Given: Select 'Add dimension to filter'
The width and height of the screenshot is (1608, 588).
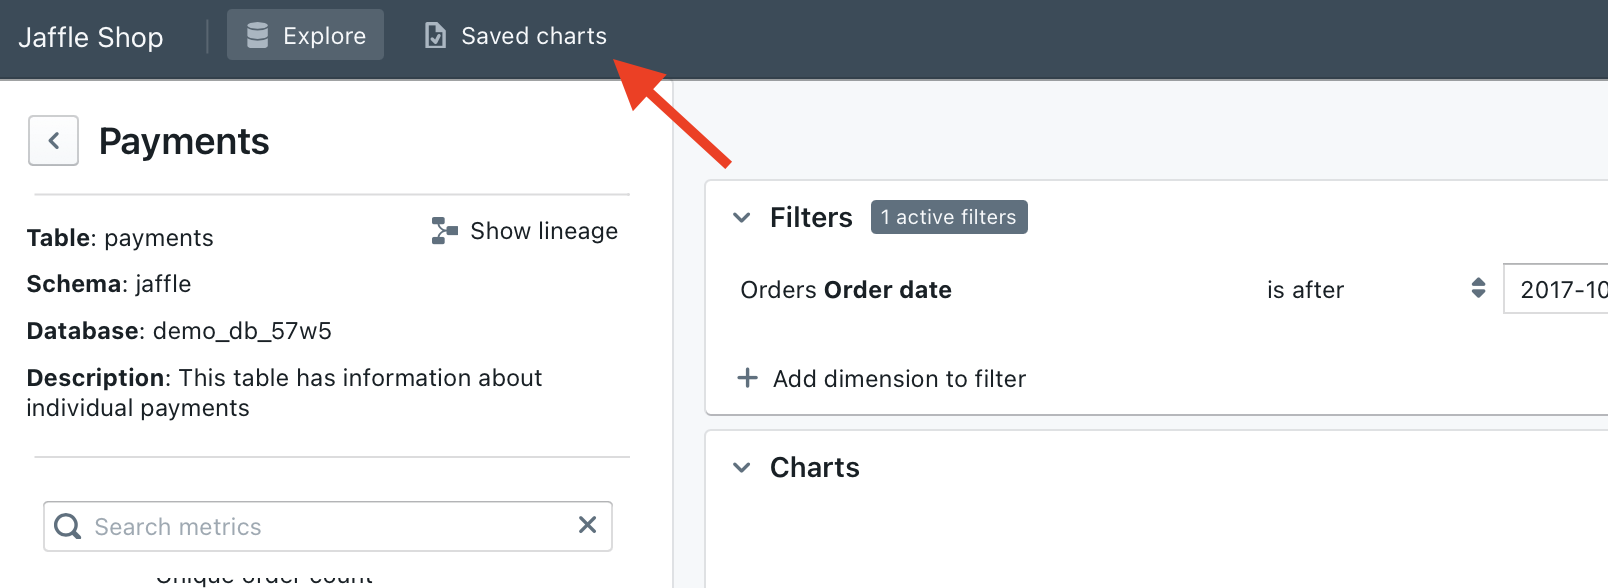Looking at the screenshot, I should [x=899, y=379].
